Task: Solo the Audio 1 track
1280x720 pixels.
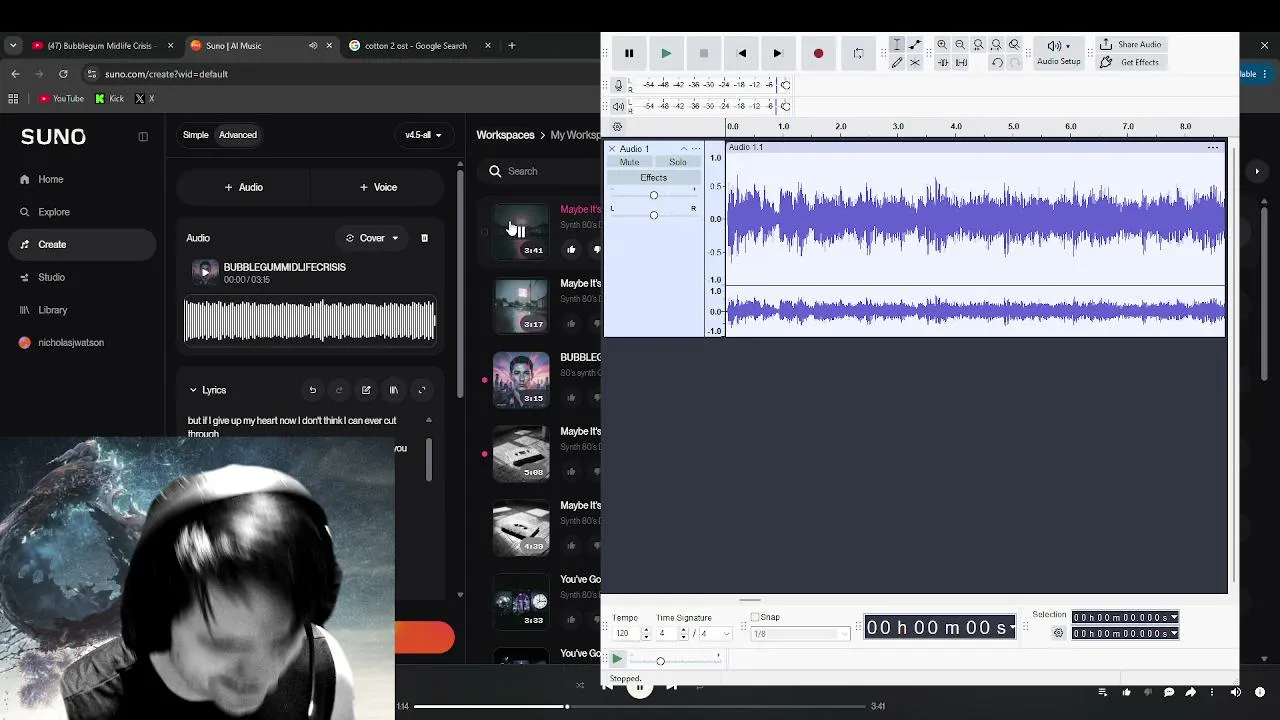Action: (x=678, y=163)
